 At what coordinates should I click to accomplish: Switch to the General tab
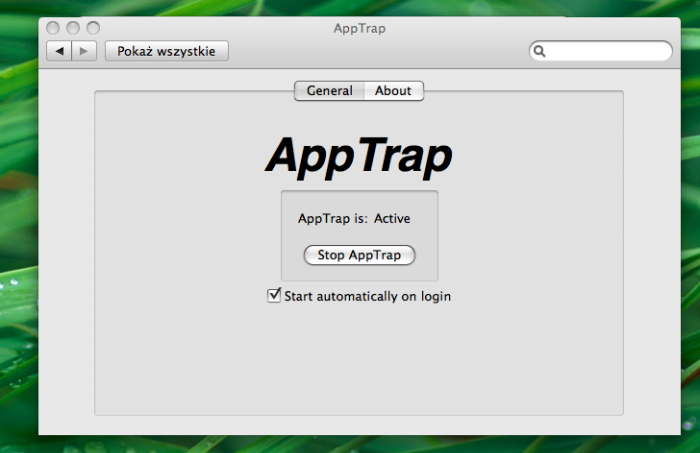(x=329, y=91)
